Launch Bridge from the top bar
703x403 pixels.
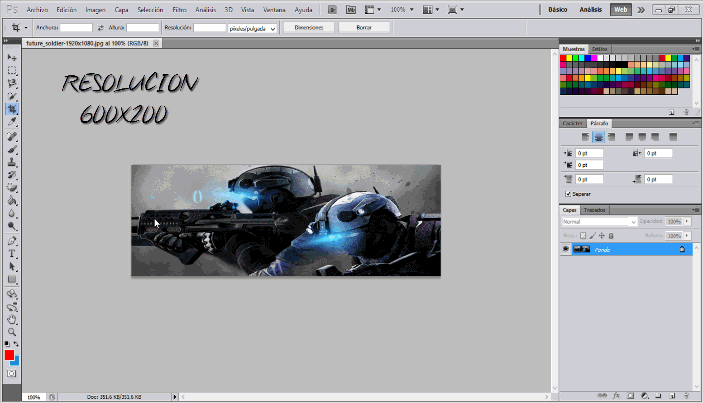(x=332, y=9)
